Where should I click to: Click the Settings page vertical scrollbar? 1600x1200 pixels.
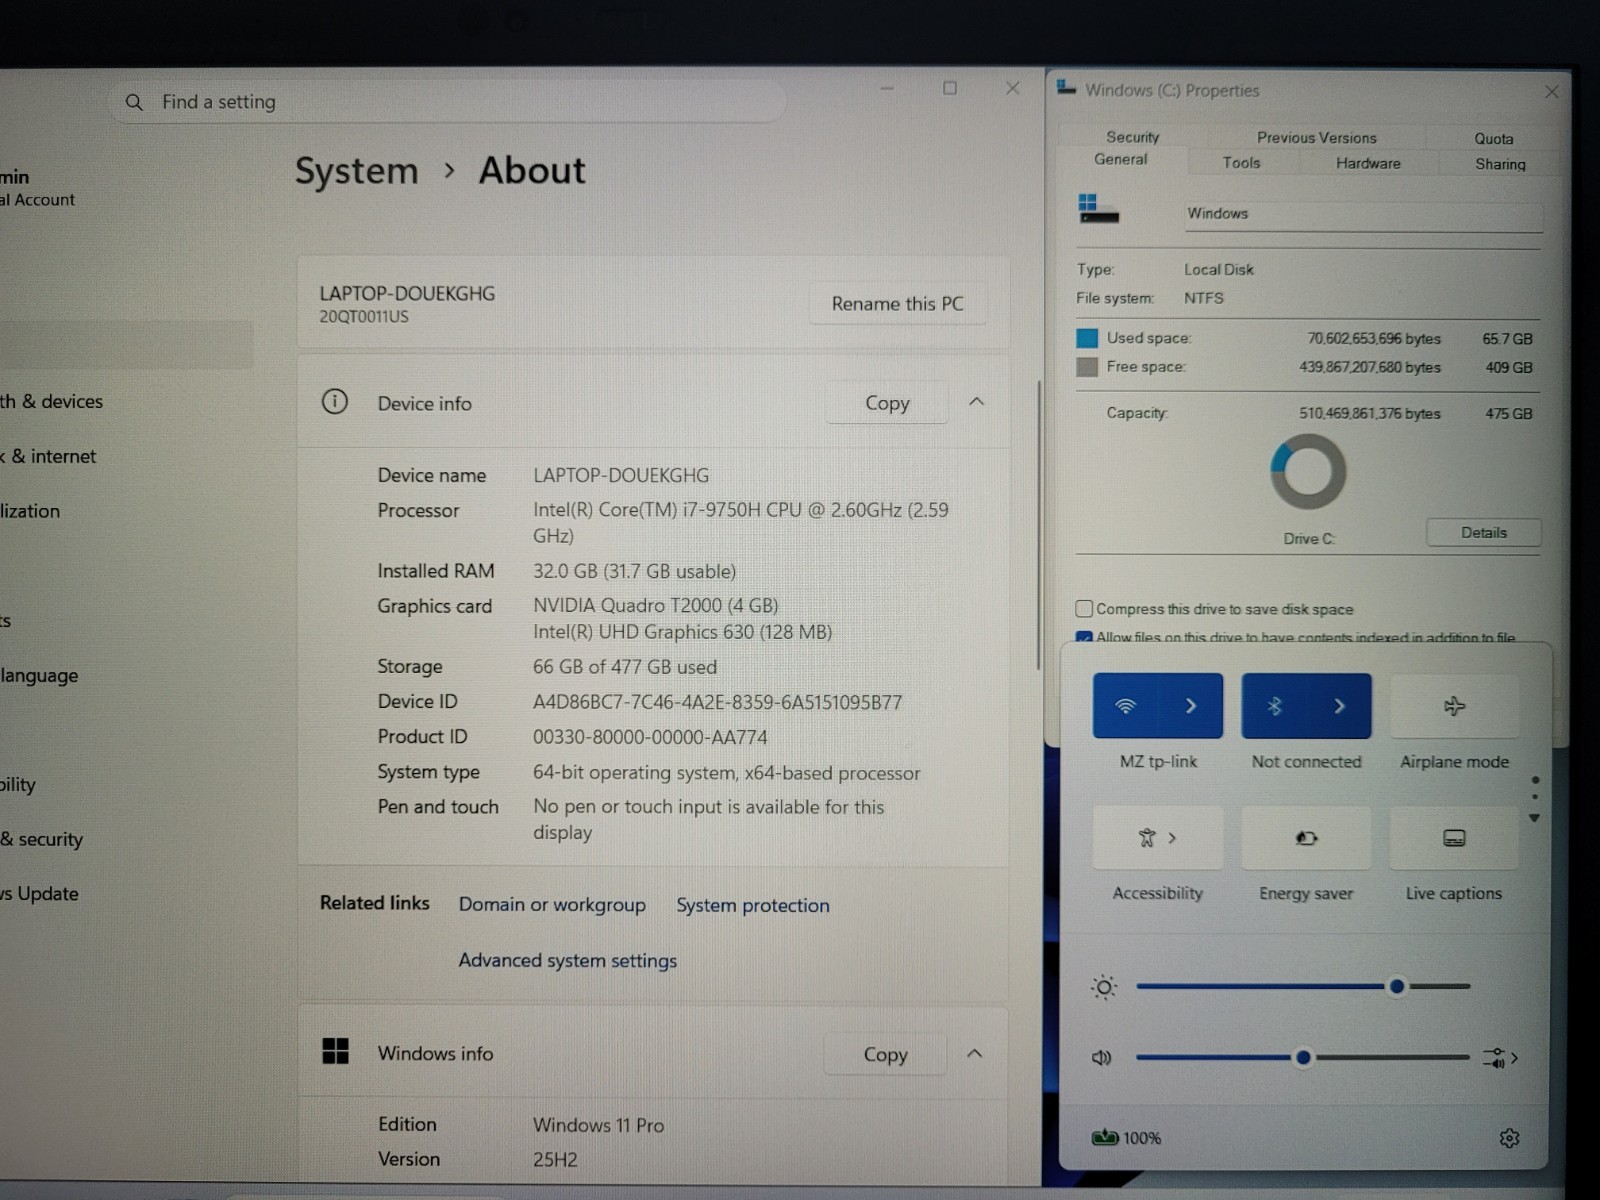click(x=1038, y=525)
